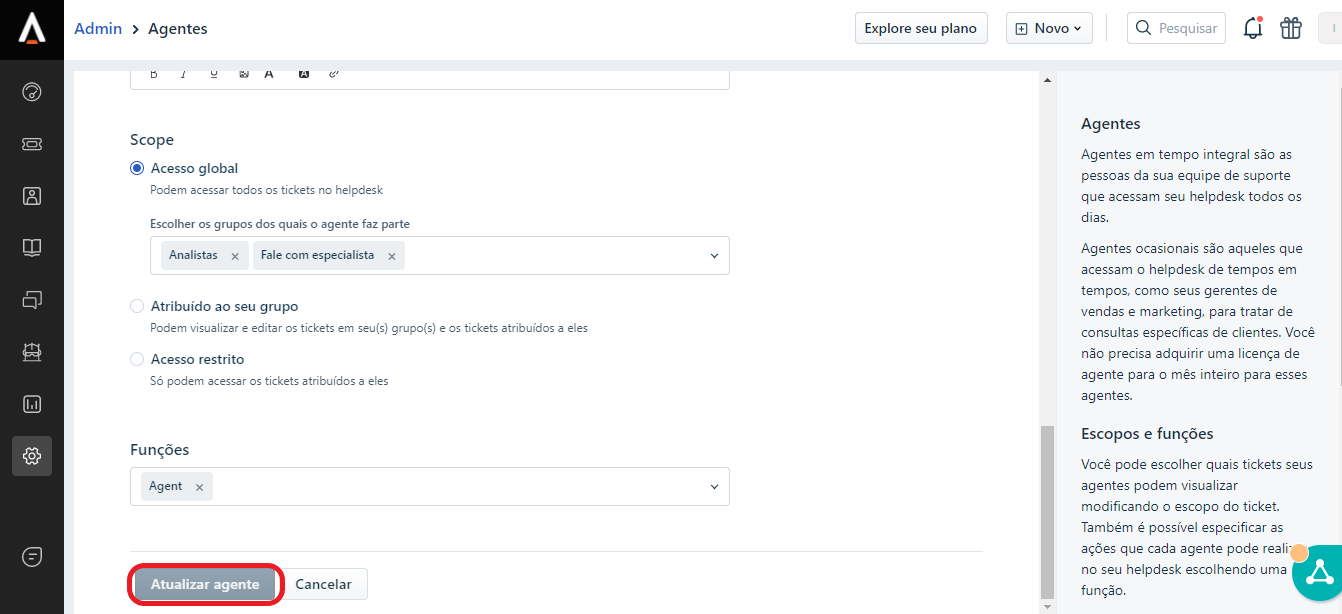Select the Acesso global scope option

tap(137, 168)
